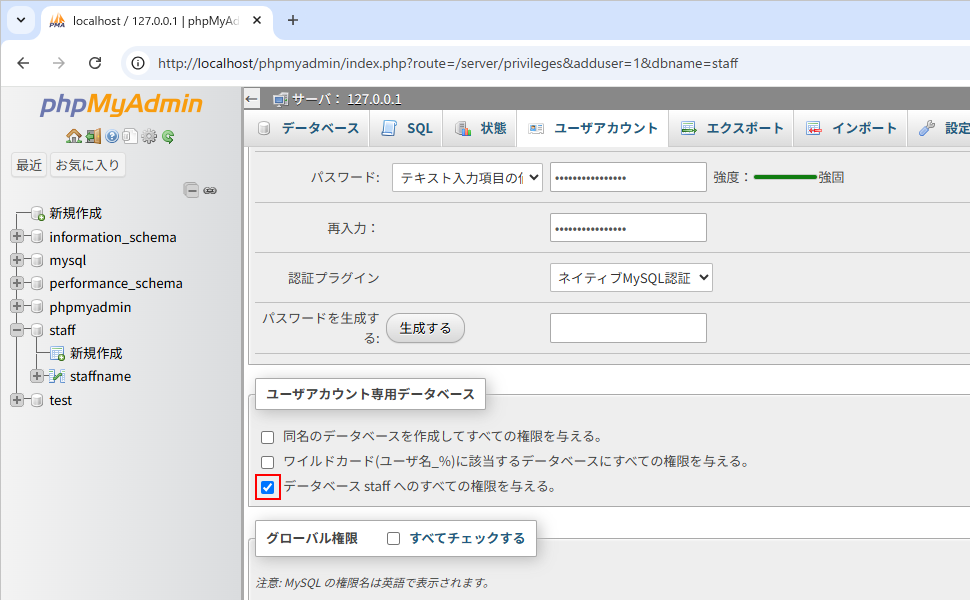The height and width of the screenshot is (600, 970).
Task: Click the phpMyAdmin home icon
Action: [x=75, y=136]
